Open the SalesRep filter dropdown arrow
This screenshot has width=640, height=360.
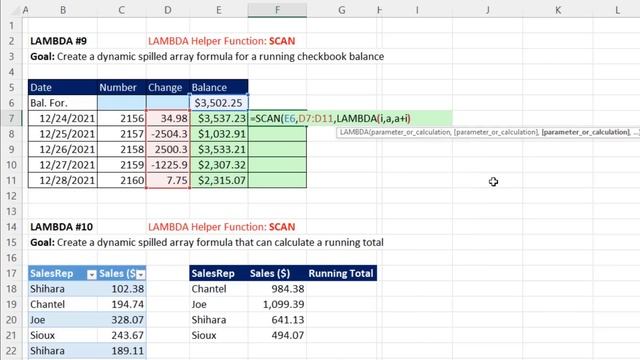[92, 275]
